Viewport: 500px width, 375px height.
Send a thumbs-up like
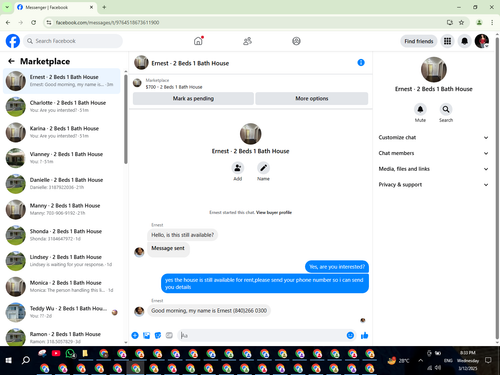coord(364,335)
